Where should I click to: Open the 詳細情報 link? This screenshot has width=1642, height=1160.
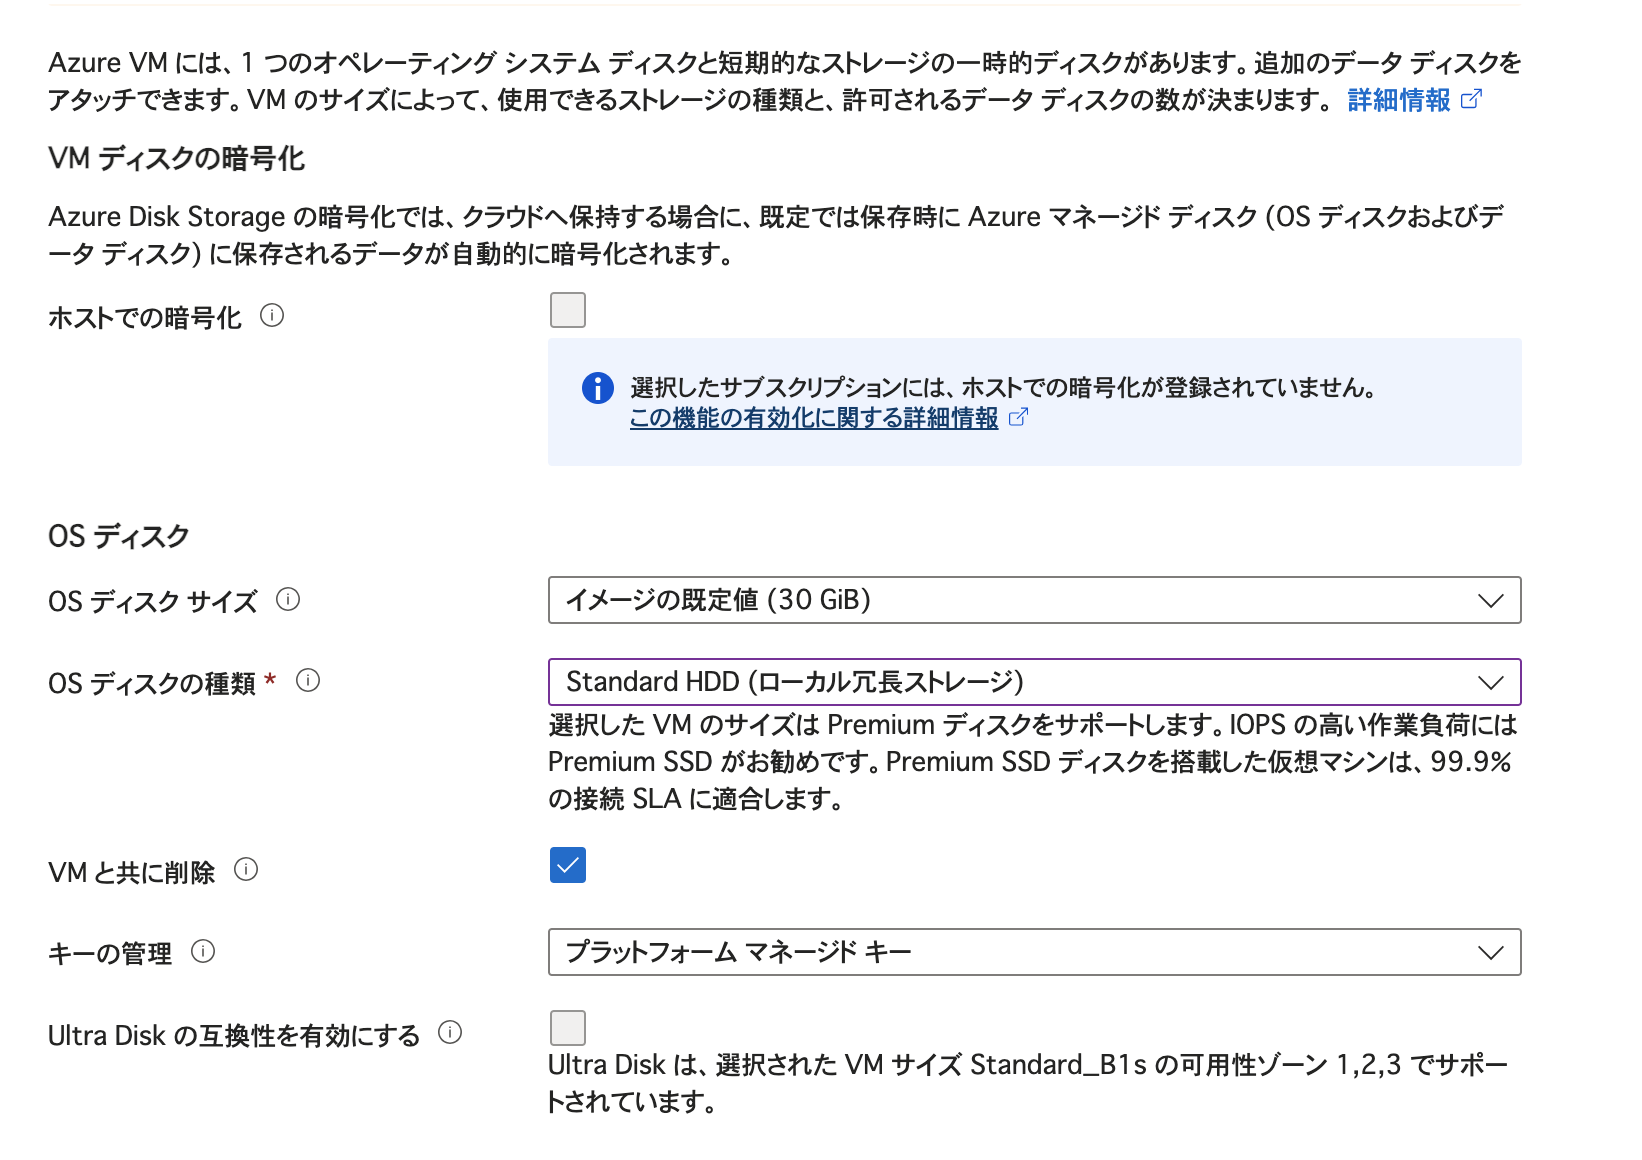(x=1397, y=99)
